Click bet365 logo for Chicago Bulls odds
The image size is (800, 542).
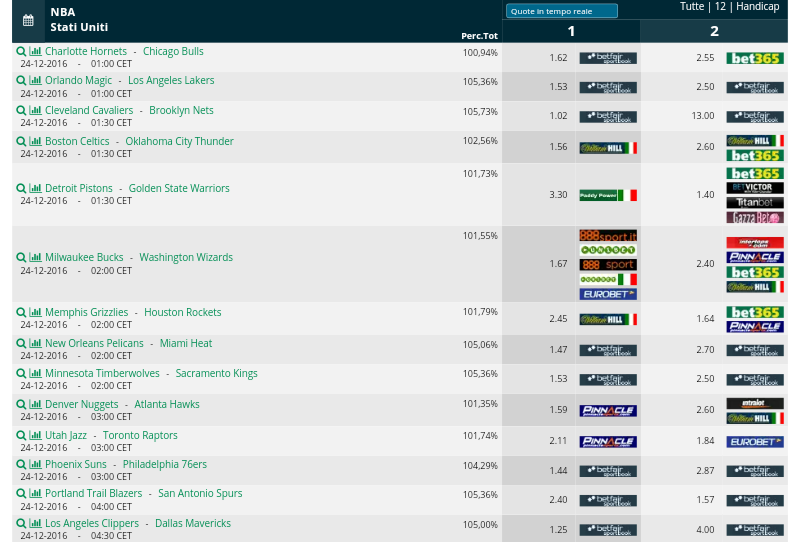tap(755, 58)
